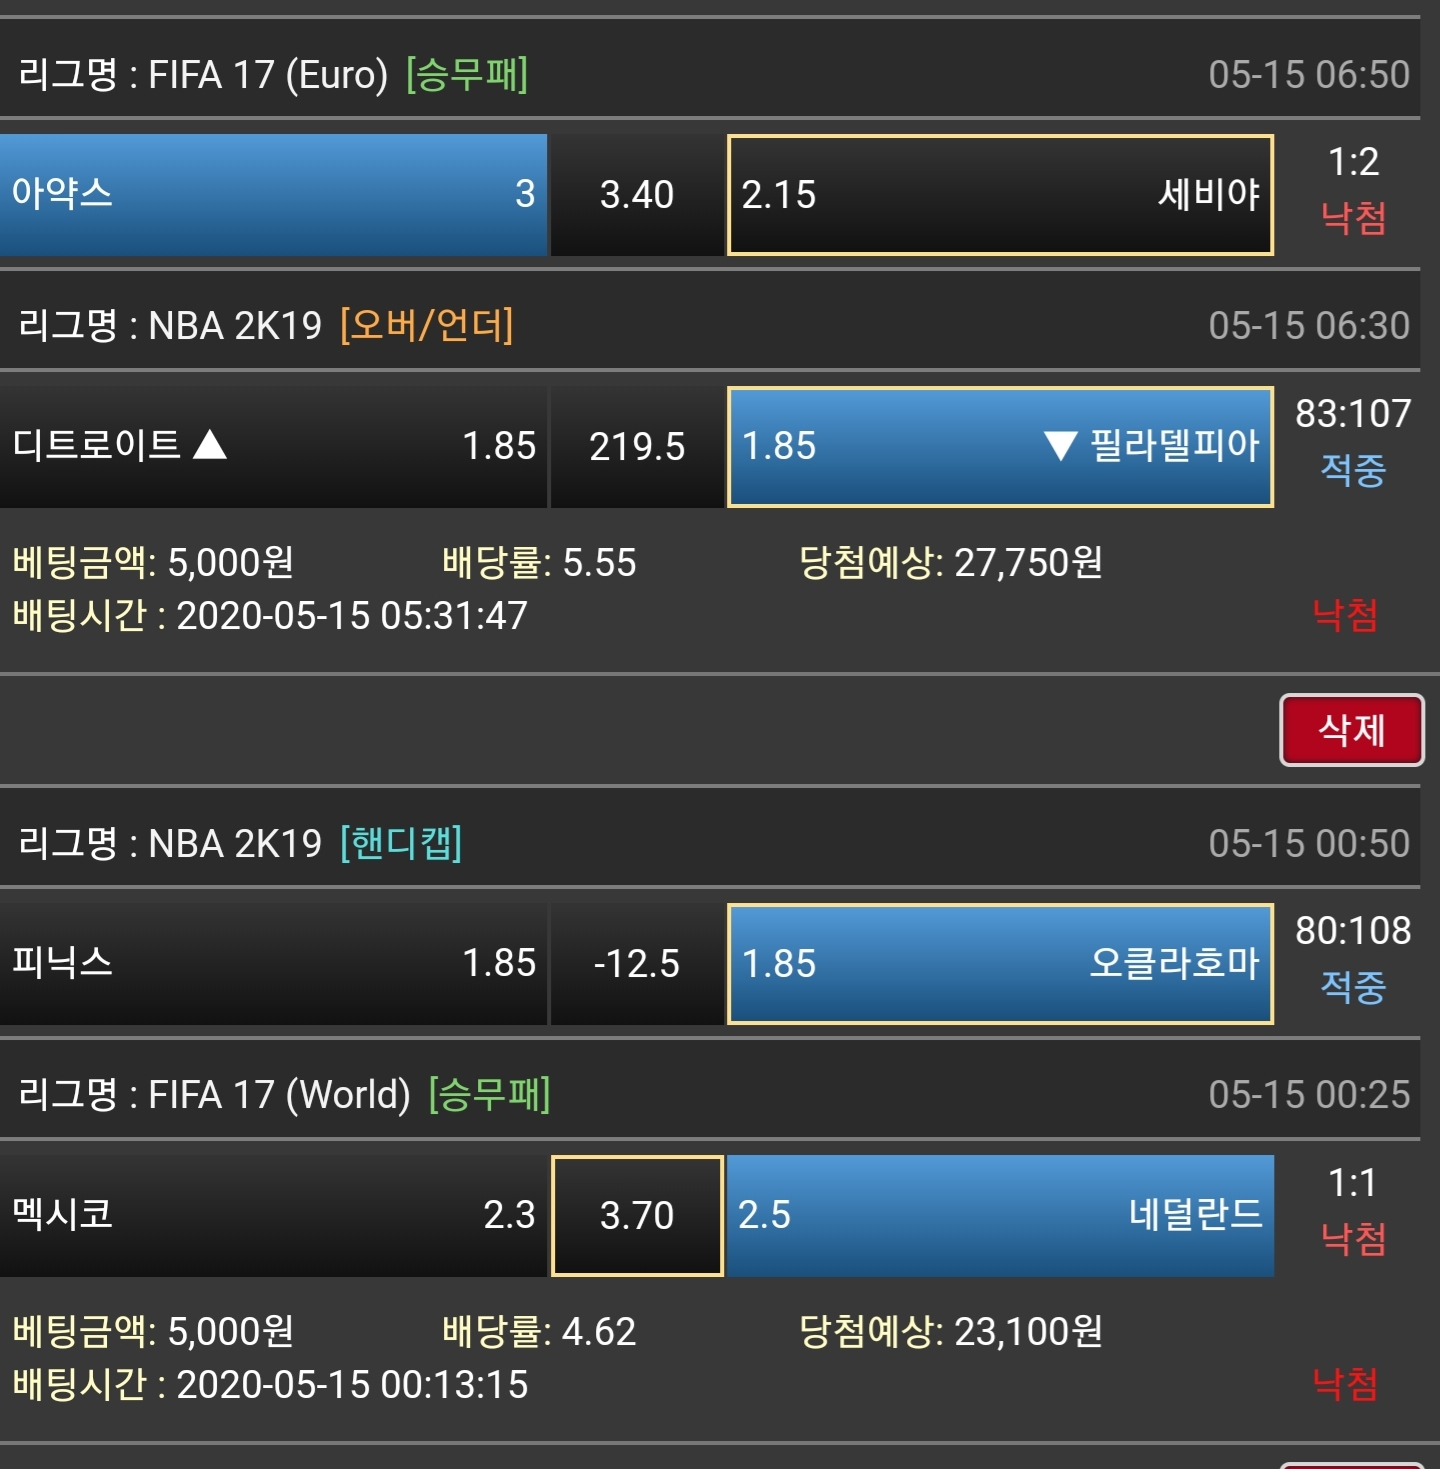Select the 아약스 home win cell
Screen dimensions: 1440x1469
coord(273,194)
